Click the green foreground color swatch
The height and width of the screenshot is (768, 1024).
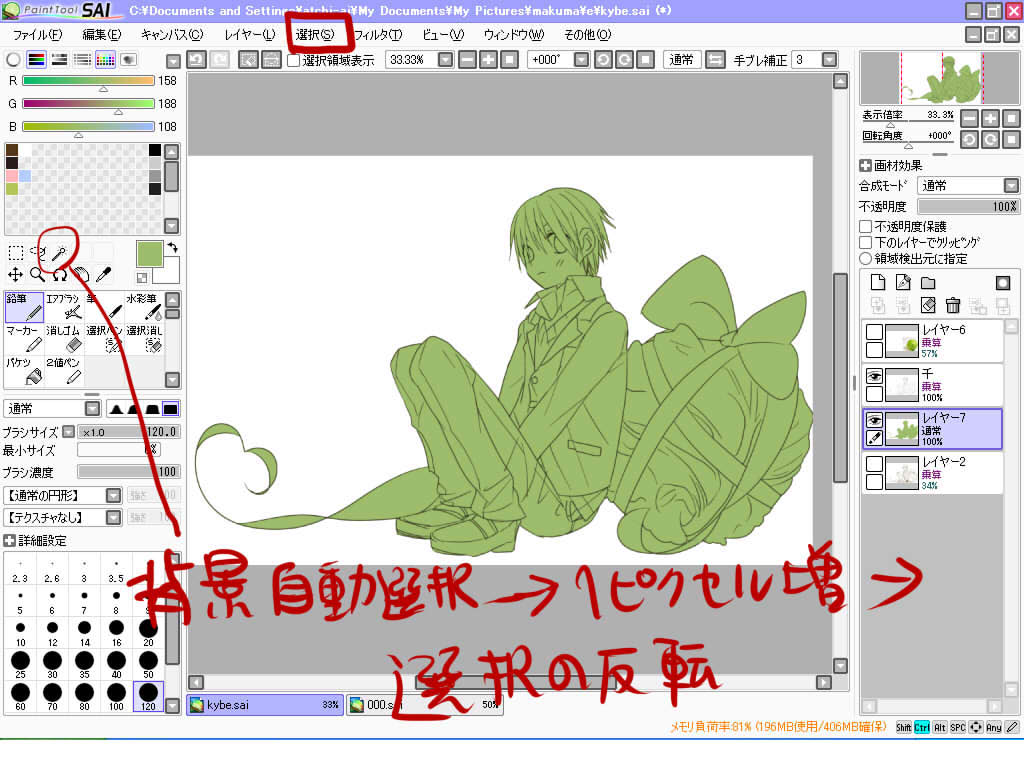pos(149,253)
